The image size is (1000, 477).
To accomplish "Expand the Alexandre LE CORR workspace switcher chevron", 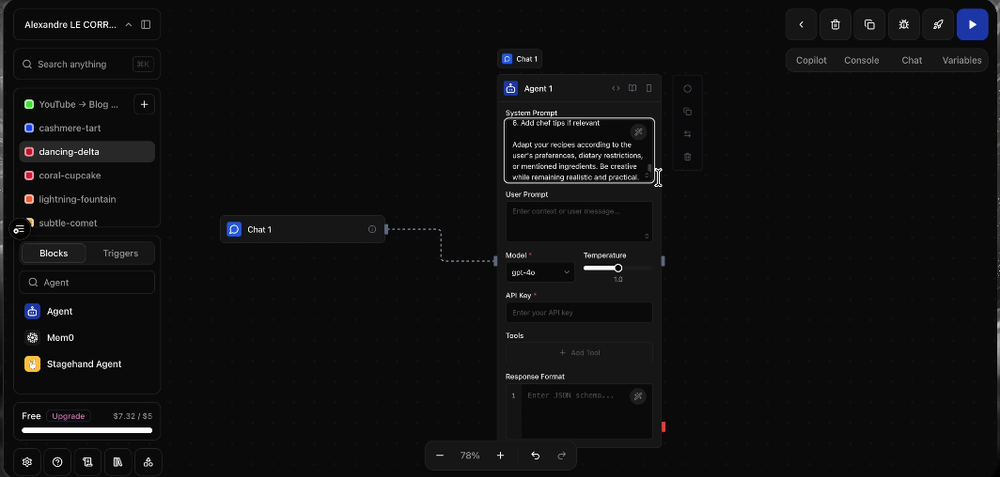I will click(x=129, y=25).
